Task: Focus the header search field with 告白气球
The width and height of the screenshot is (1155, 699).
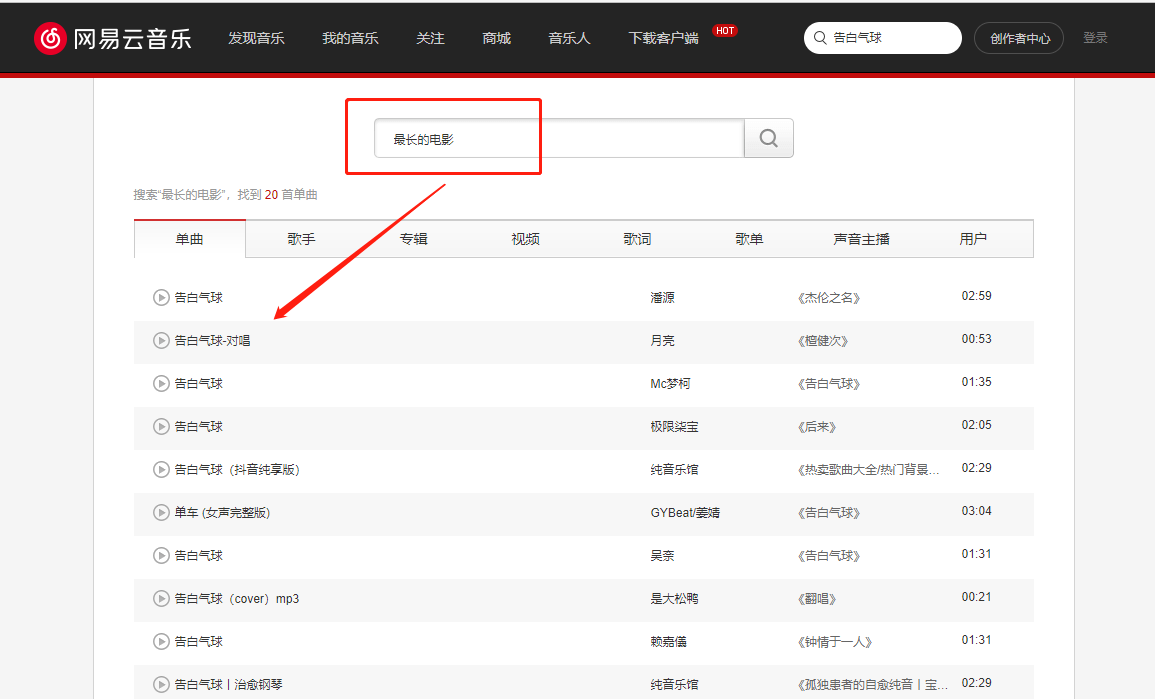Action: [882, 38]
